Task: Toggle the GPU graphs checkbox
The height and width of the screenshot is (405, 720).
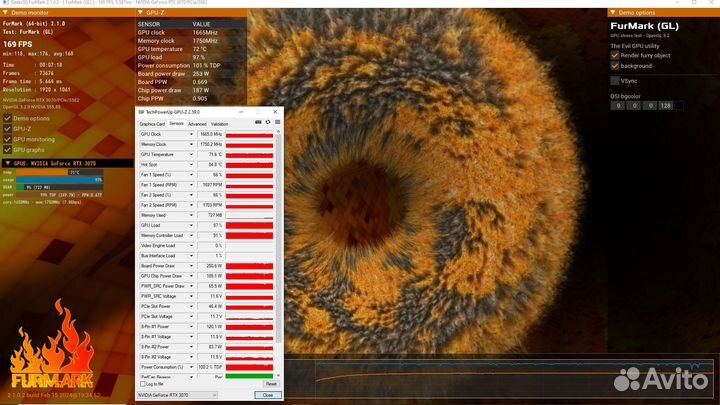Action: tap(7, 150)
